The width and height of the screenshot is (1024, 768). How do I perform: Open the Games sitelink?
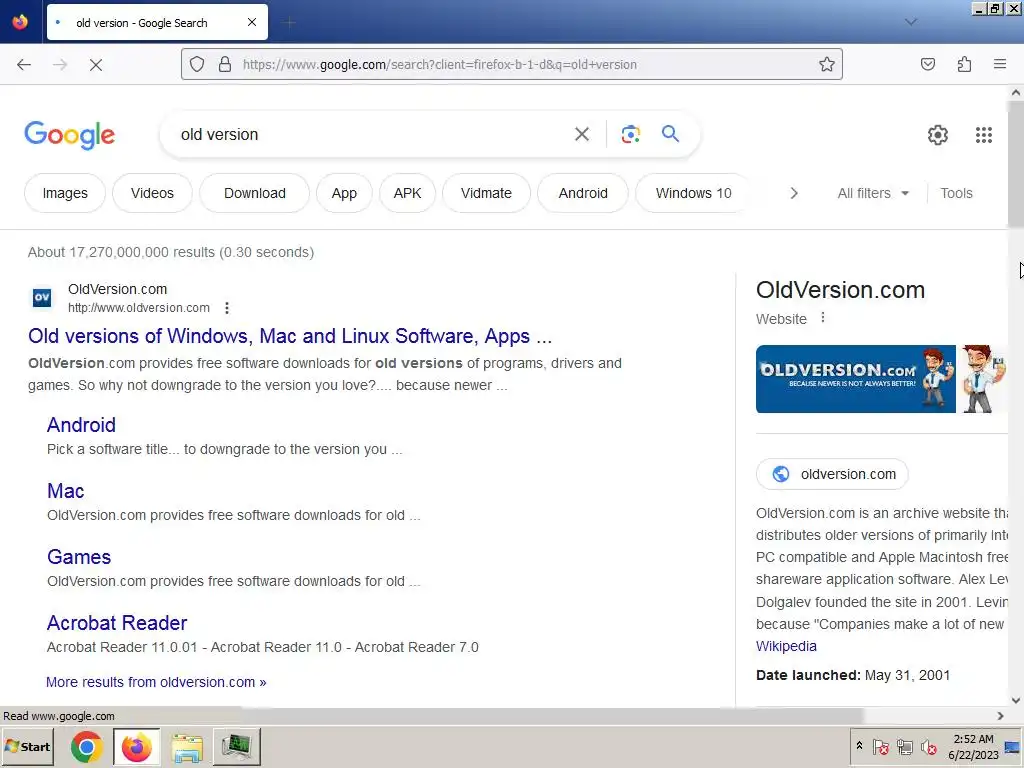[79, 557]
